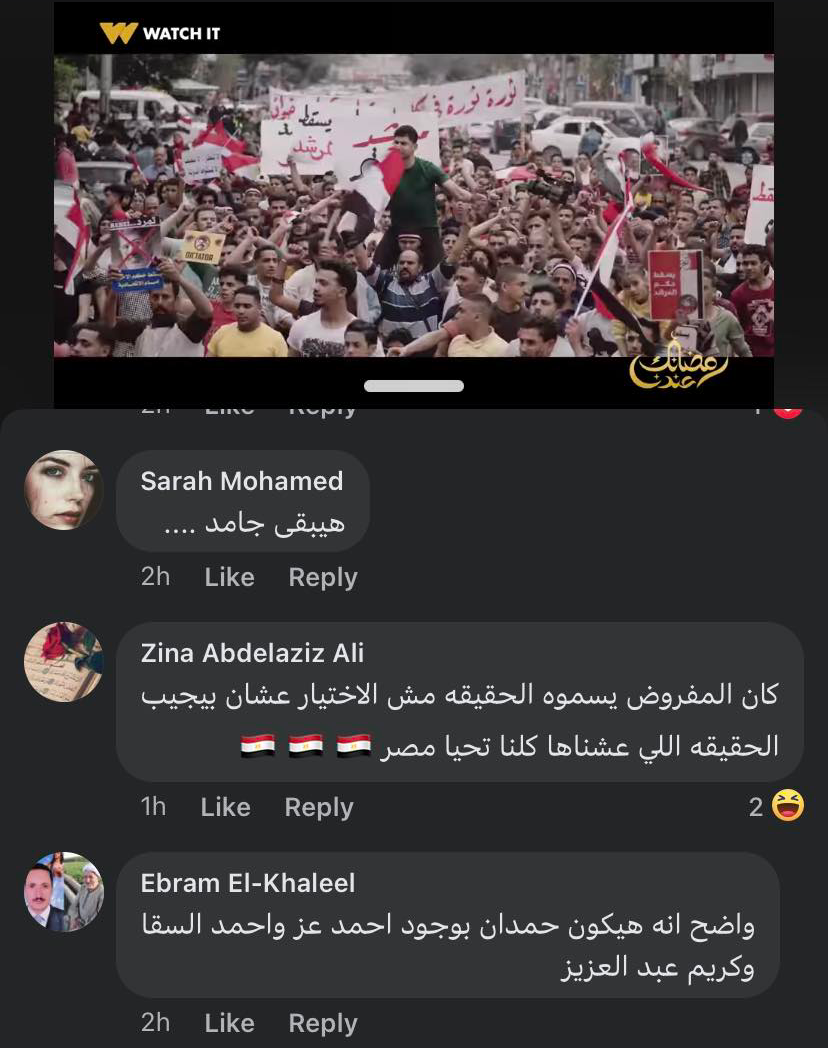Like Sarah Mohamed's comment

(229, 577)
